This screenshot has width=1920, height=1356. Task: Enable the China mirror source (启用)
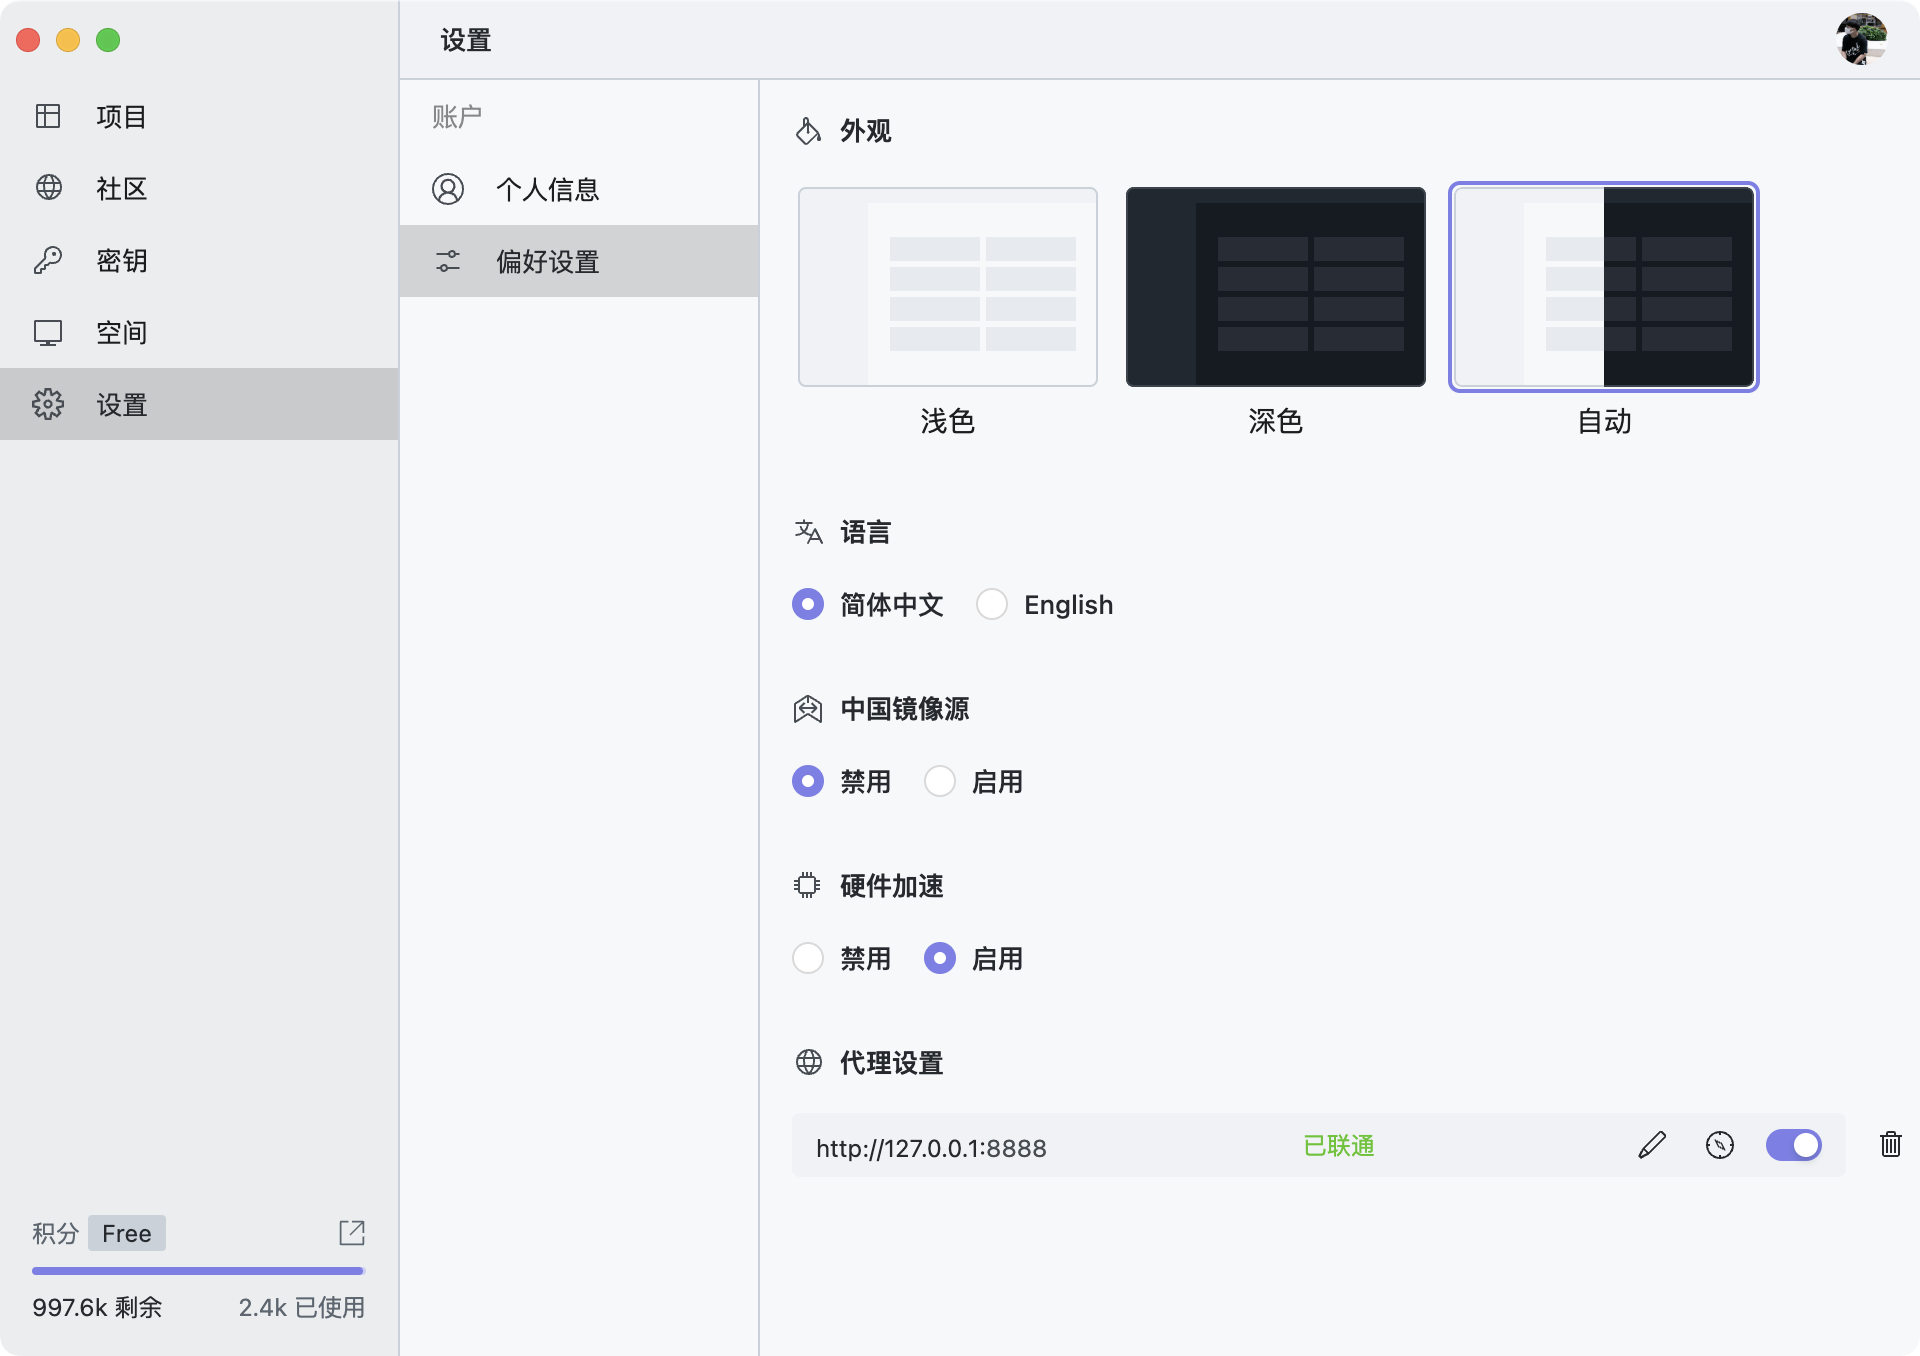(x=940, y=781)
